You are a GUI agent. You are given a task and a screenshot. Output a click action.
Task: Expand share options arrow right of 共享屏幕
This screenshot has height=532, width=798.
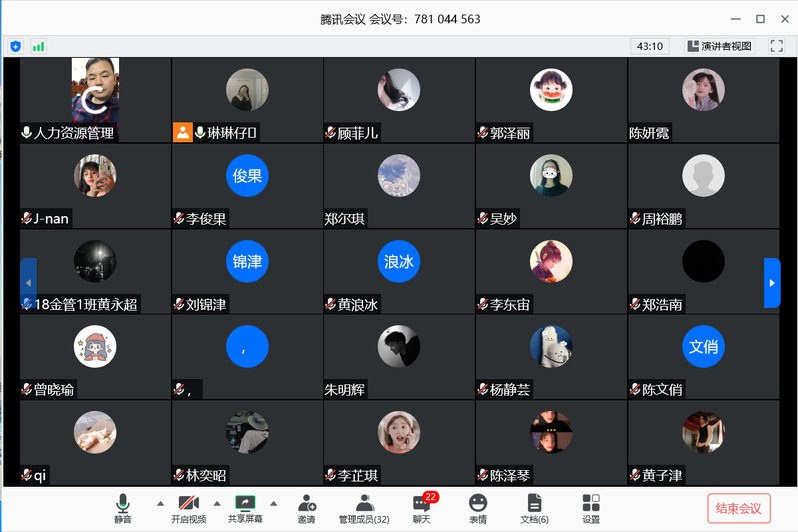tap(273, 503)
